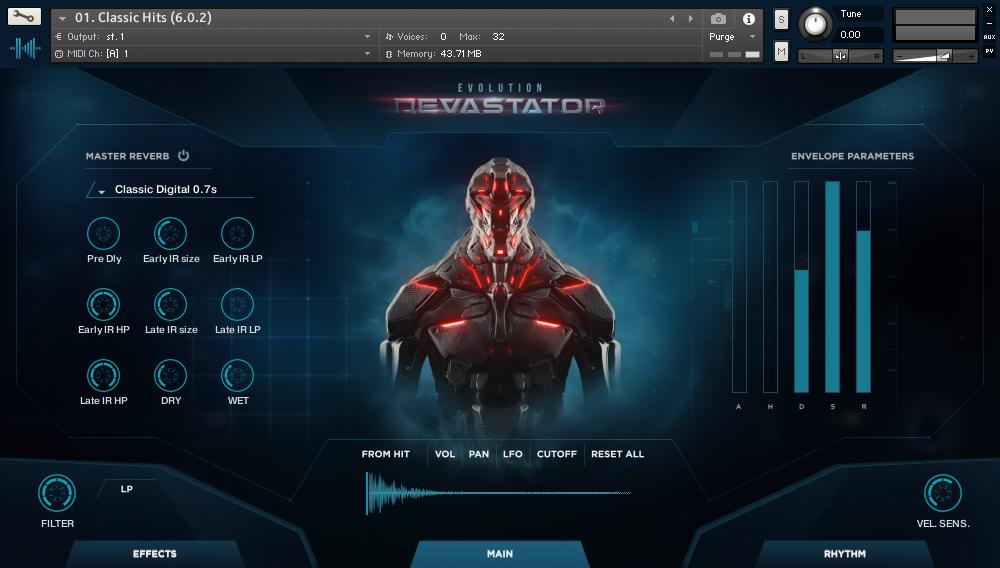Click the MIDI channel icon
The image size is (1000, 568).
59,54
